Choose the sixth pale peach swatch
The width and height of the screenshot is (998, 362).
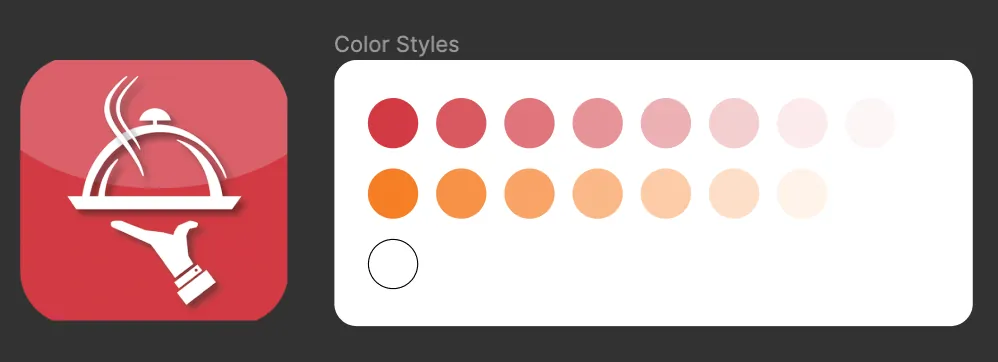(734, 193)
